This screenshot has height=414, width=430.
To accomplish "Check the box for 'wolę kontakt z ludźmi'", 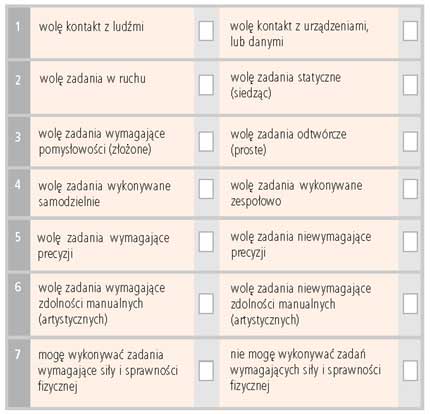I will point(206,31).
